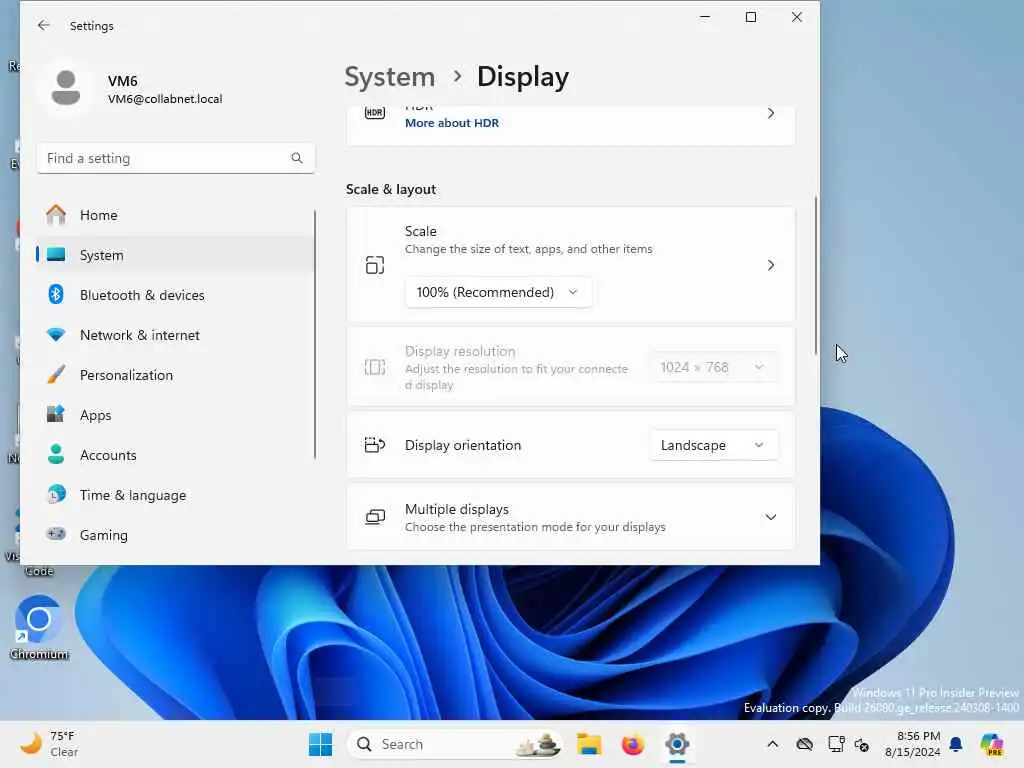
Task: Click the muted volume tray icon
Action: click(x=861, y=744)
